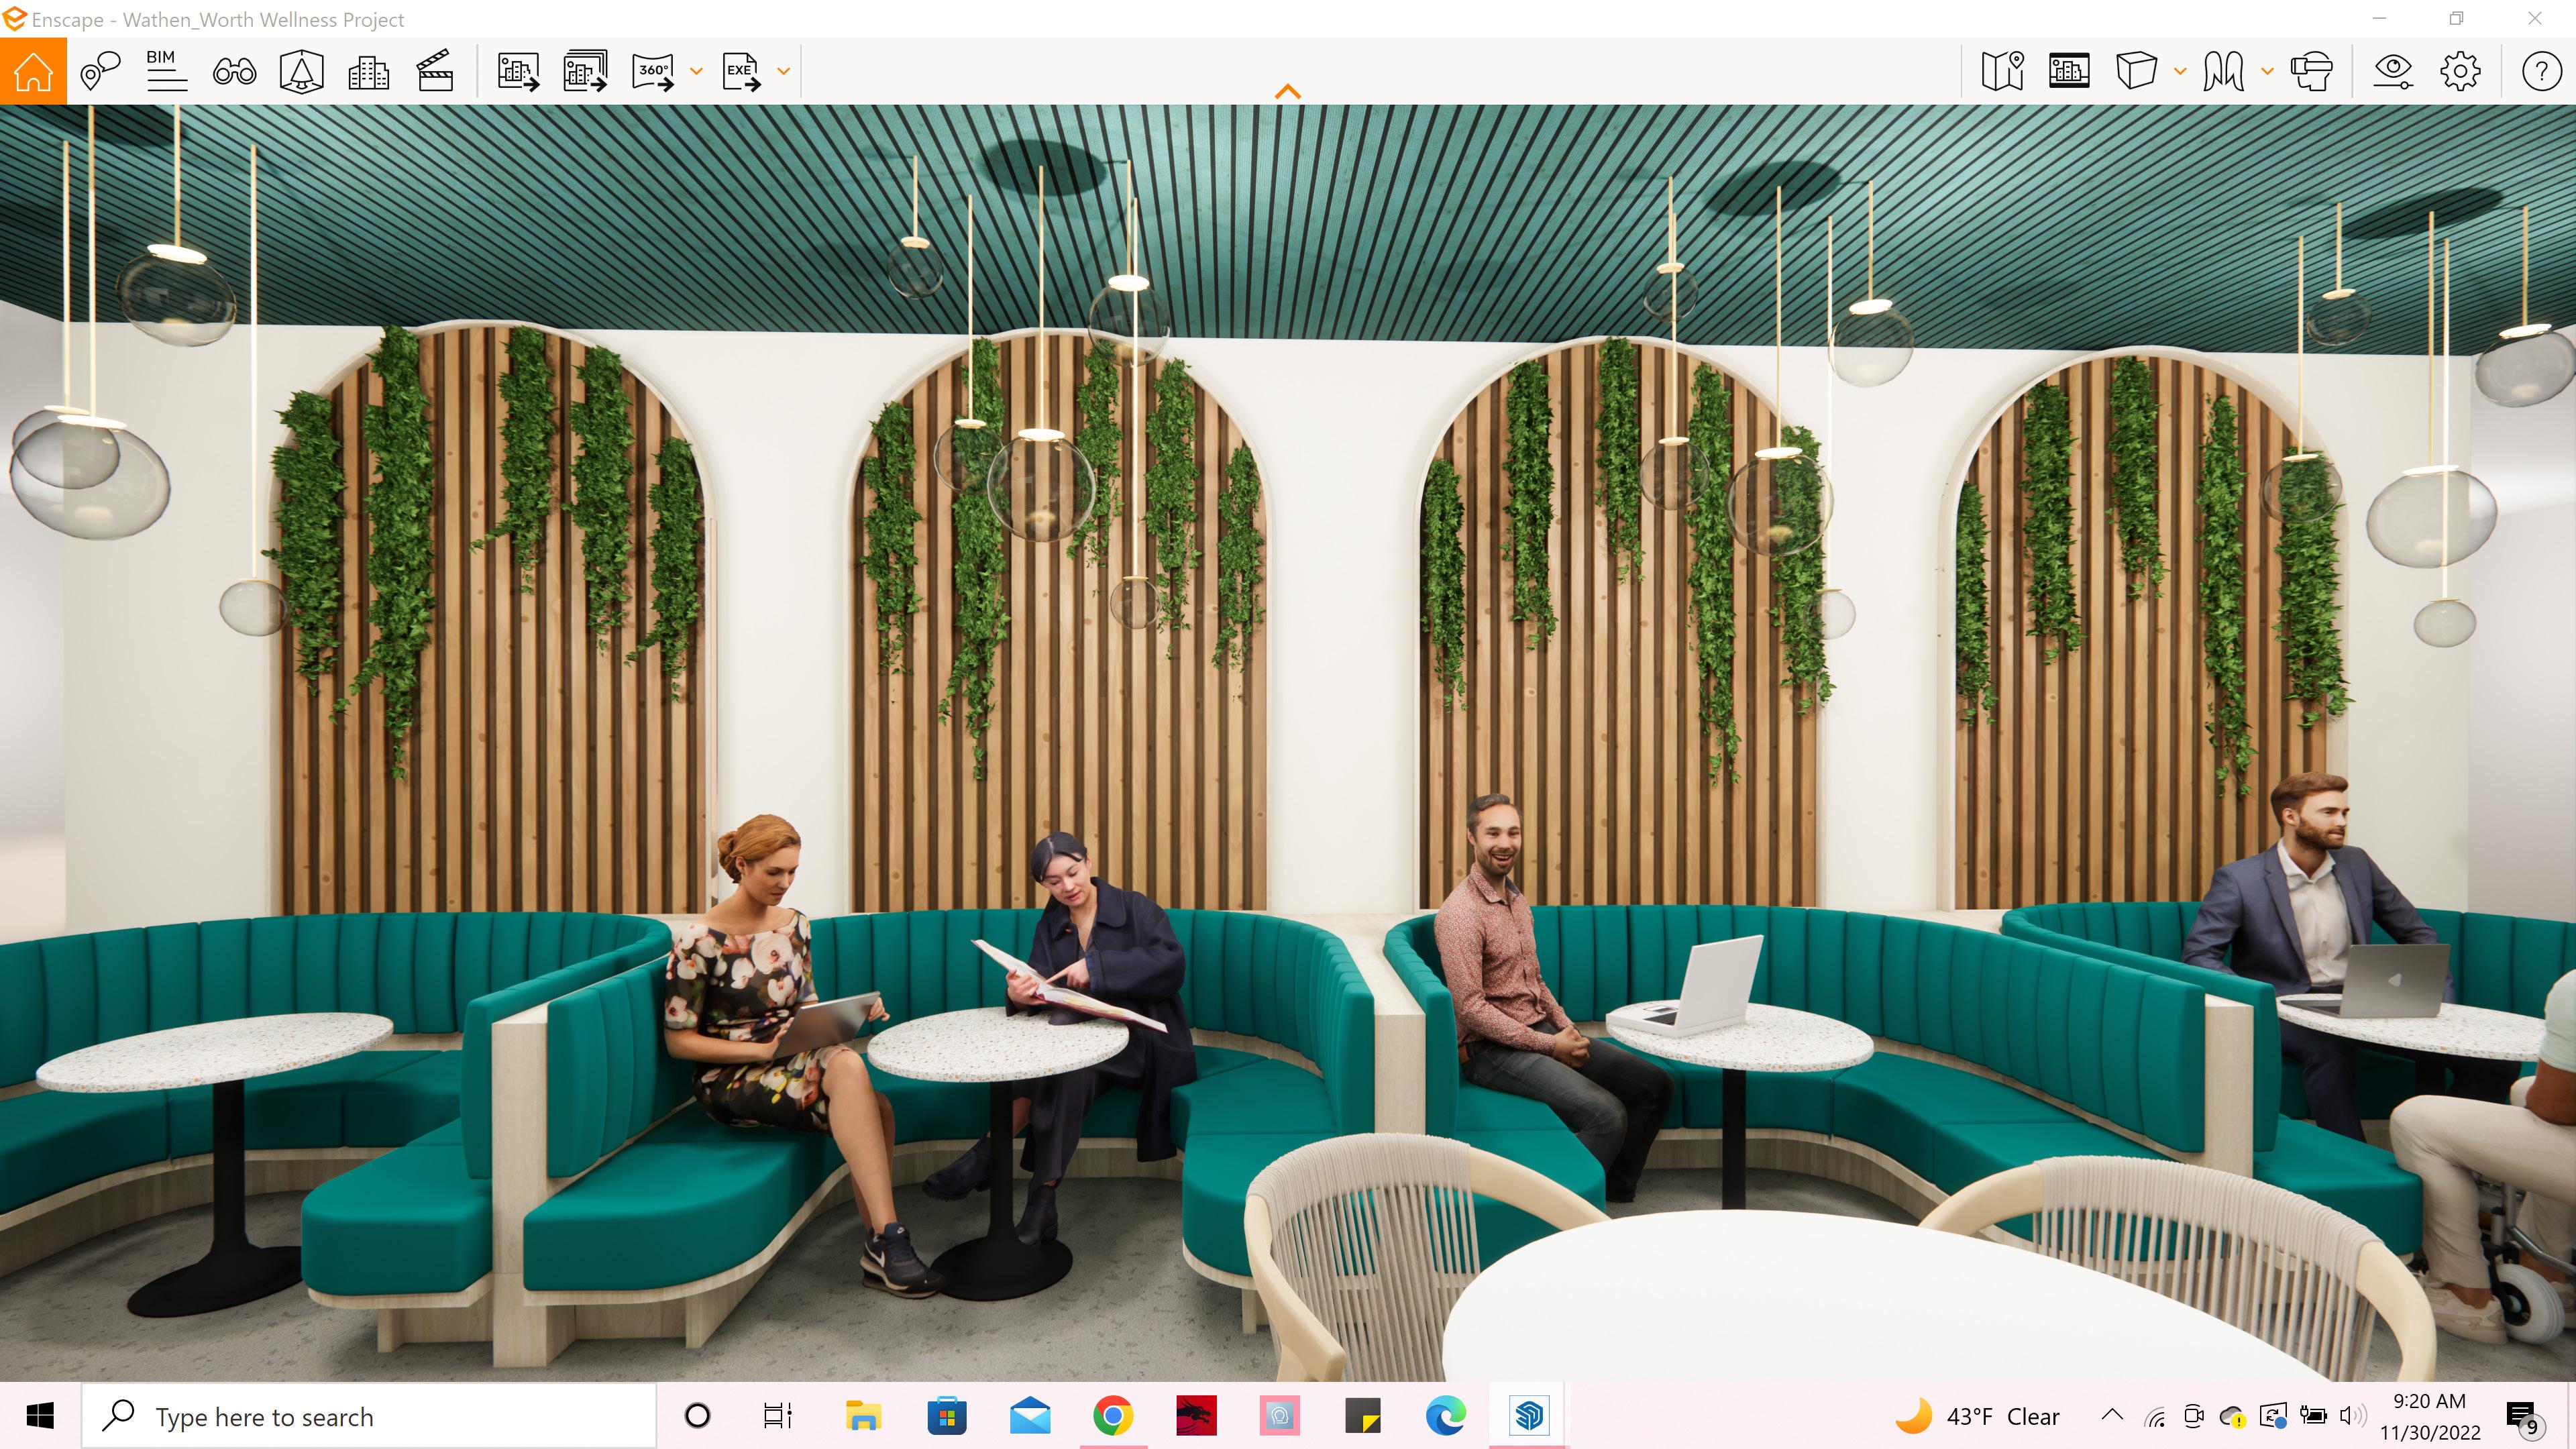Image resolution: width=2576 pixels, height=1449 pixels.
Task: Minimize the Enscape window
Action: point(2380,19)
